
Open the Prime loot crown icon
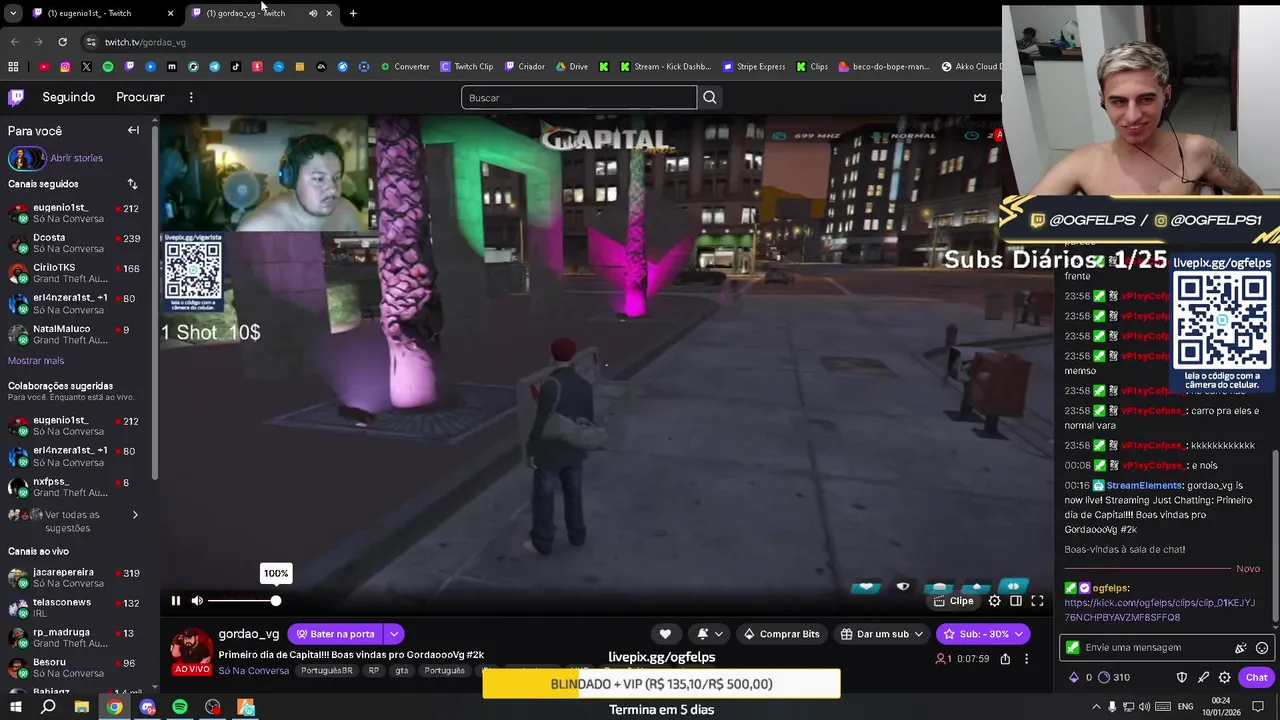pos(980,97)
